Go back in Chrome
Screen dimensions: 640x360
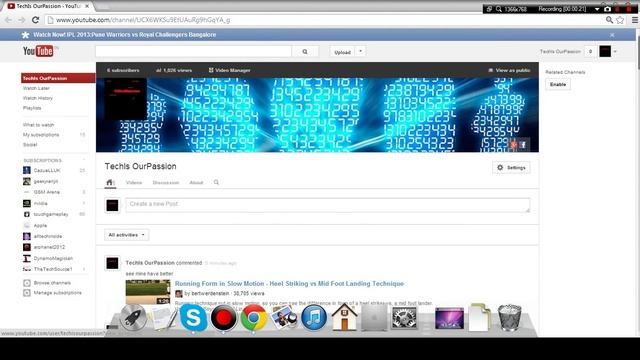point(9,20)
